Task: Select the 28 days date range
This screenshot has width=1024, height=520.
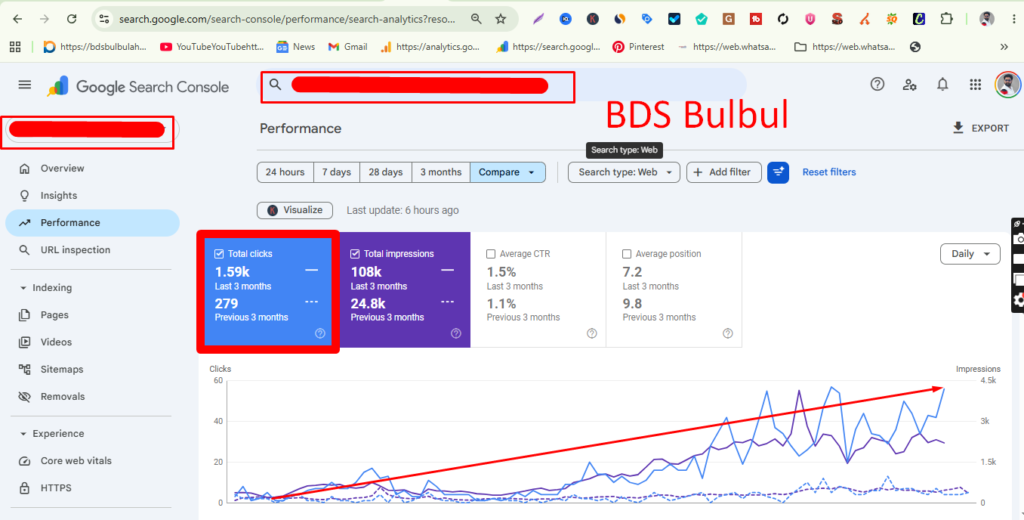Action: click(385, 172)
